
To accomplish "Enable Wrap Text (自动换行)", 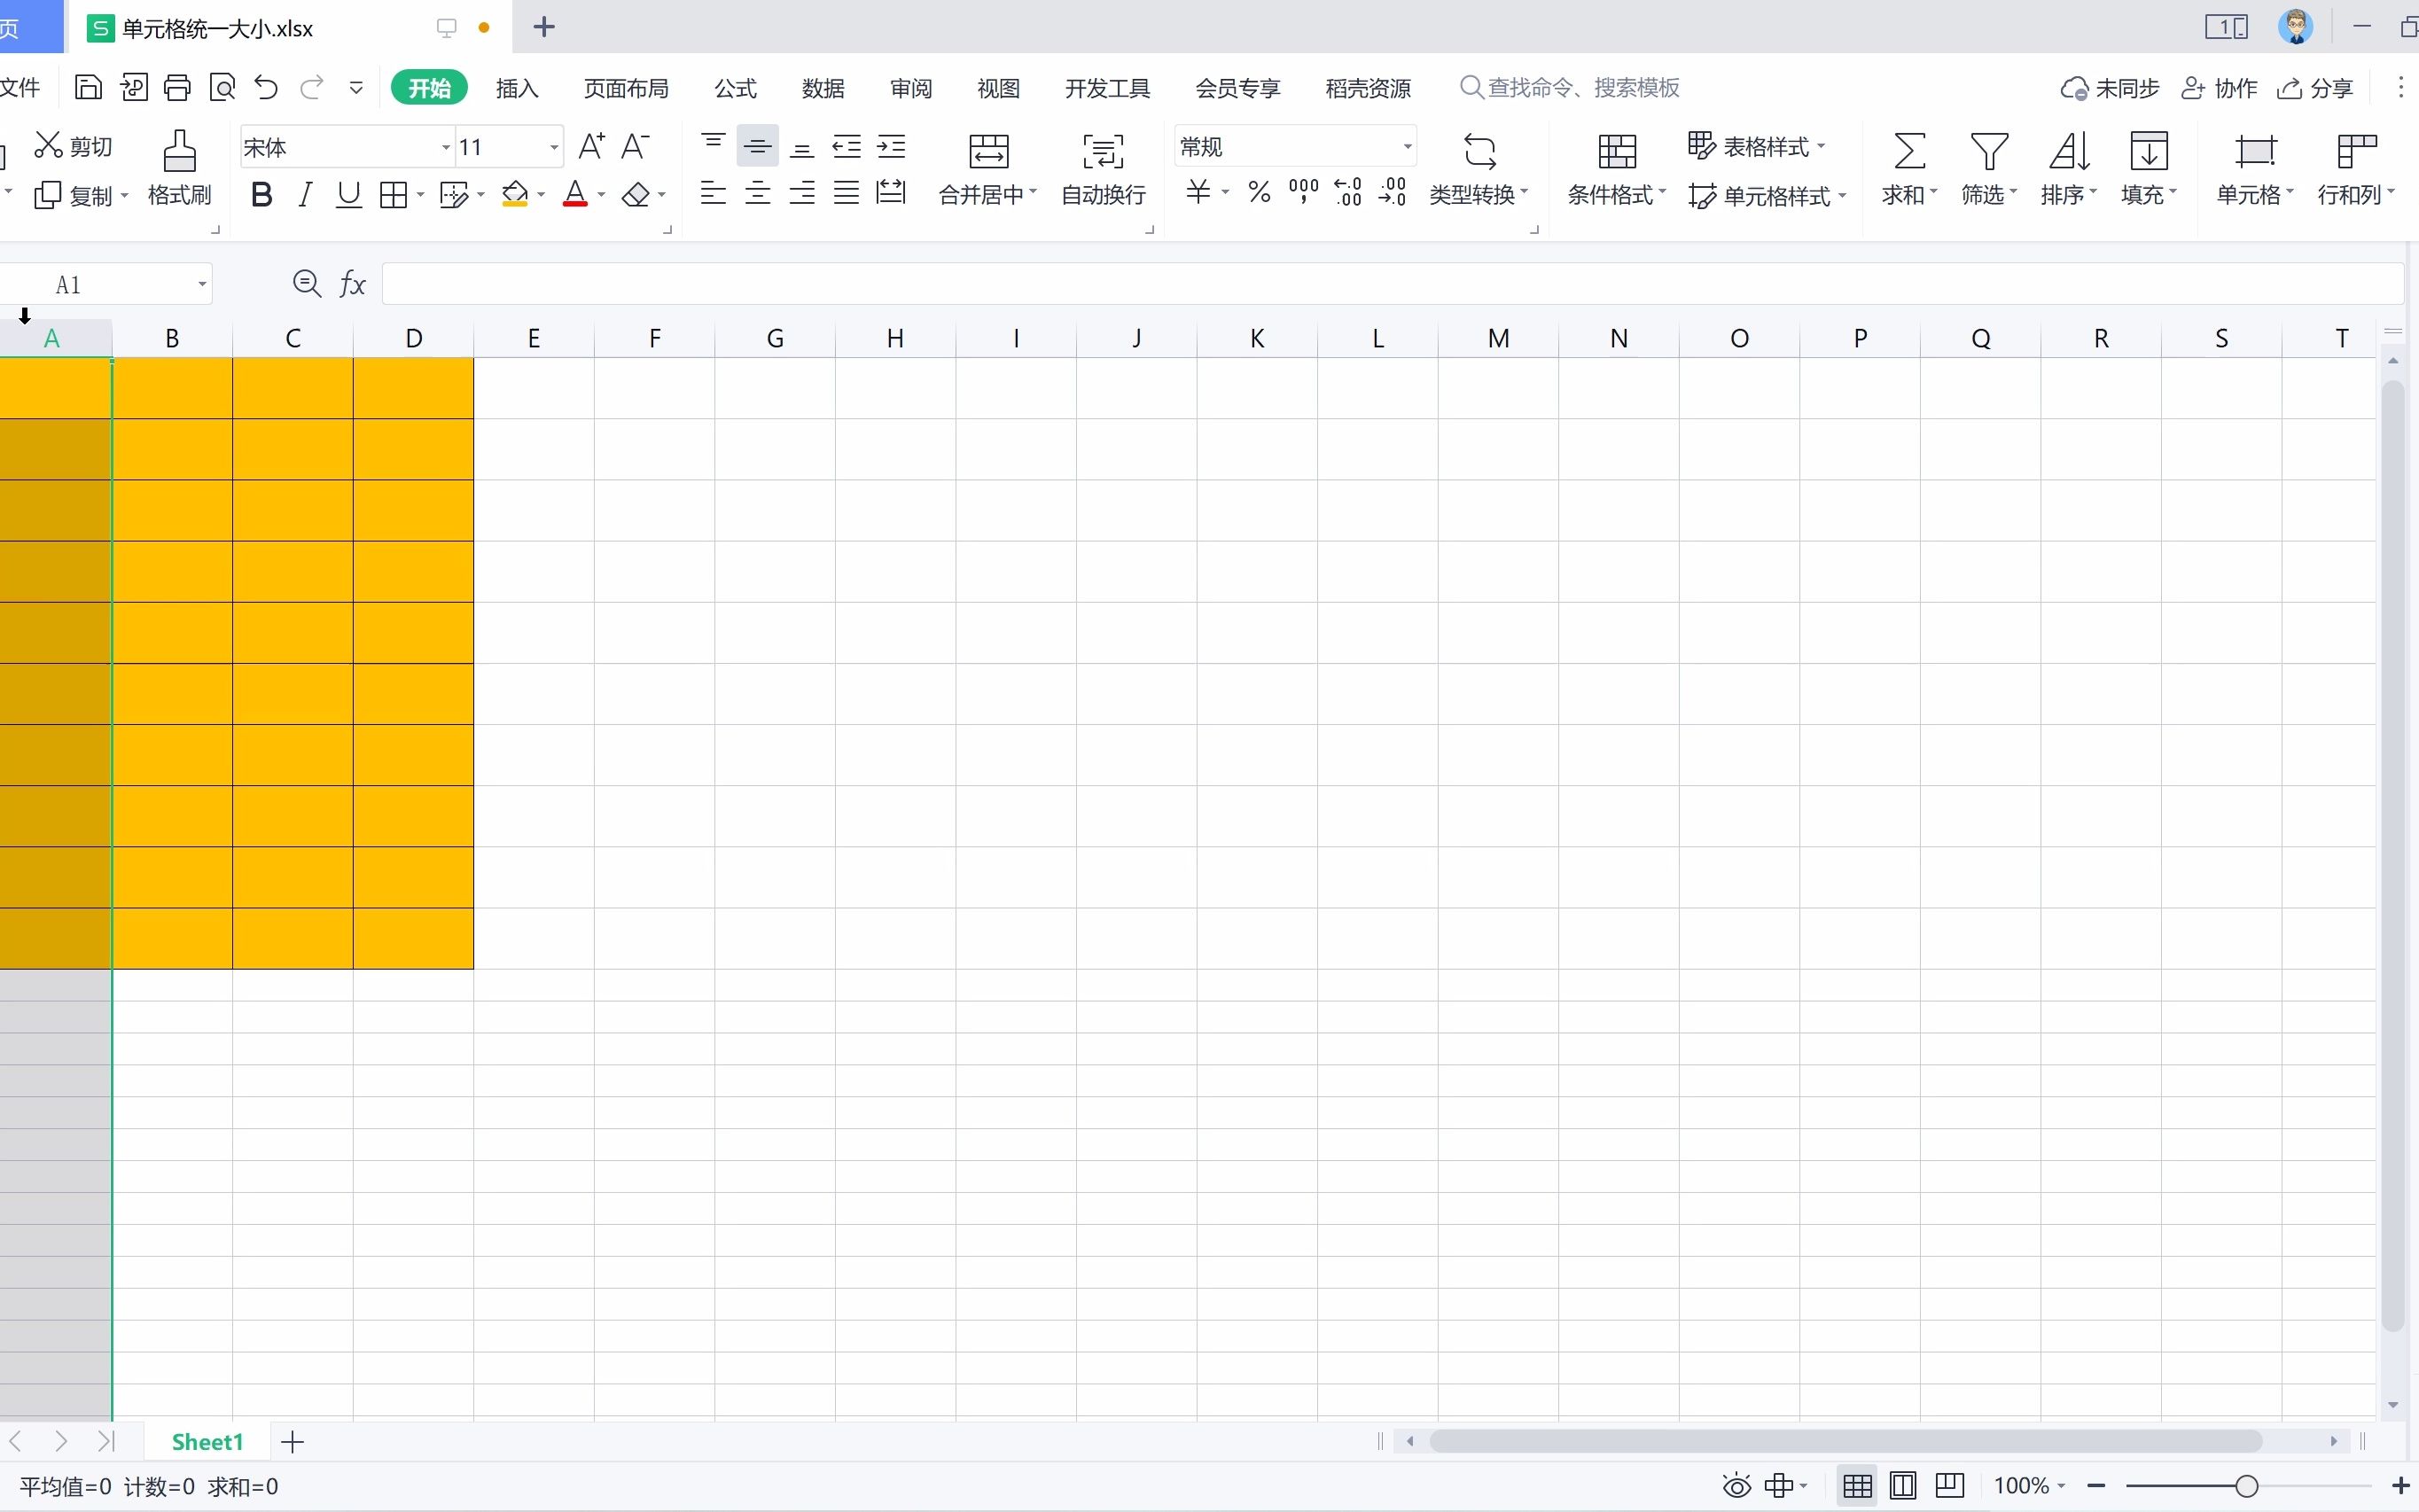I will click(x=1103, y=151).
